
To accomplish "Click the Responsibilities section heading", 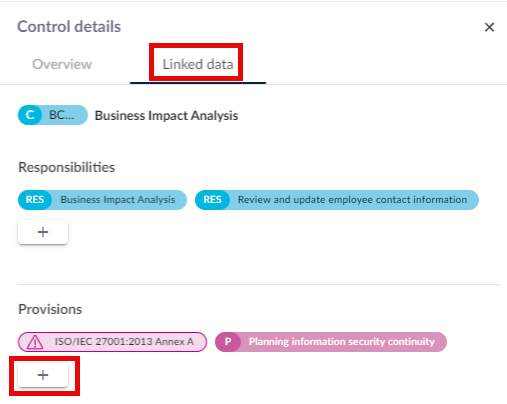I will (x=66, y=167).
